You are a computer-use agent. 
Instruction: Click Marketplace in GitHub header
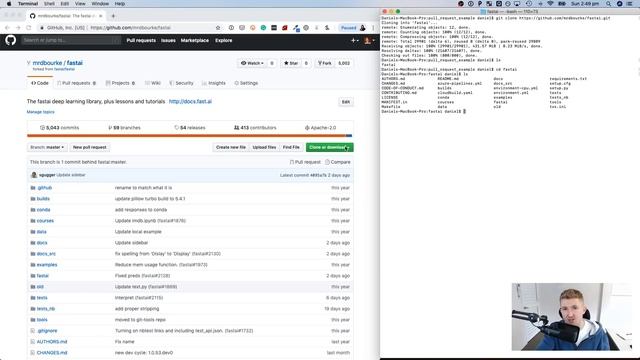click(x=195, y=40)
